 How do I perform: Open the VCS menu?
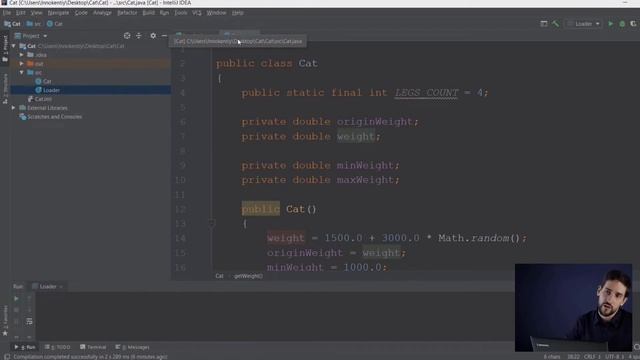tap(196, 13)
